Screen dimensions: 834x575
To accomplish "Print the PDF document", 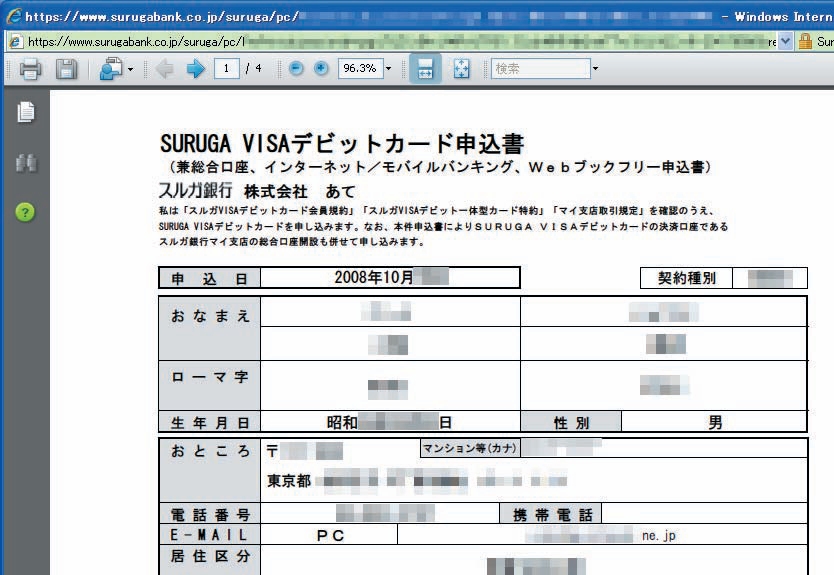I will (x=30, y=69).
